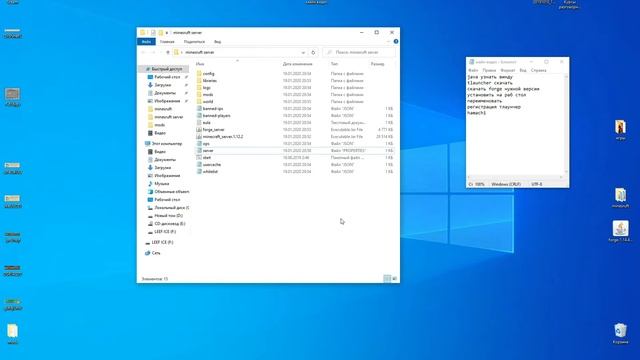Open Notepad's Формат menu
The image size is (640, 360).
pyautogui.click(x=508, y=70)
